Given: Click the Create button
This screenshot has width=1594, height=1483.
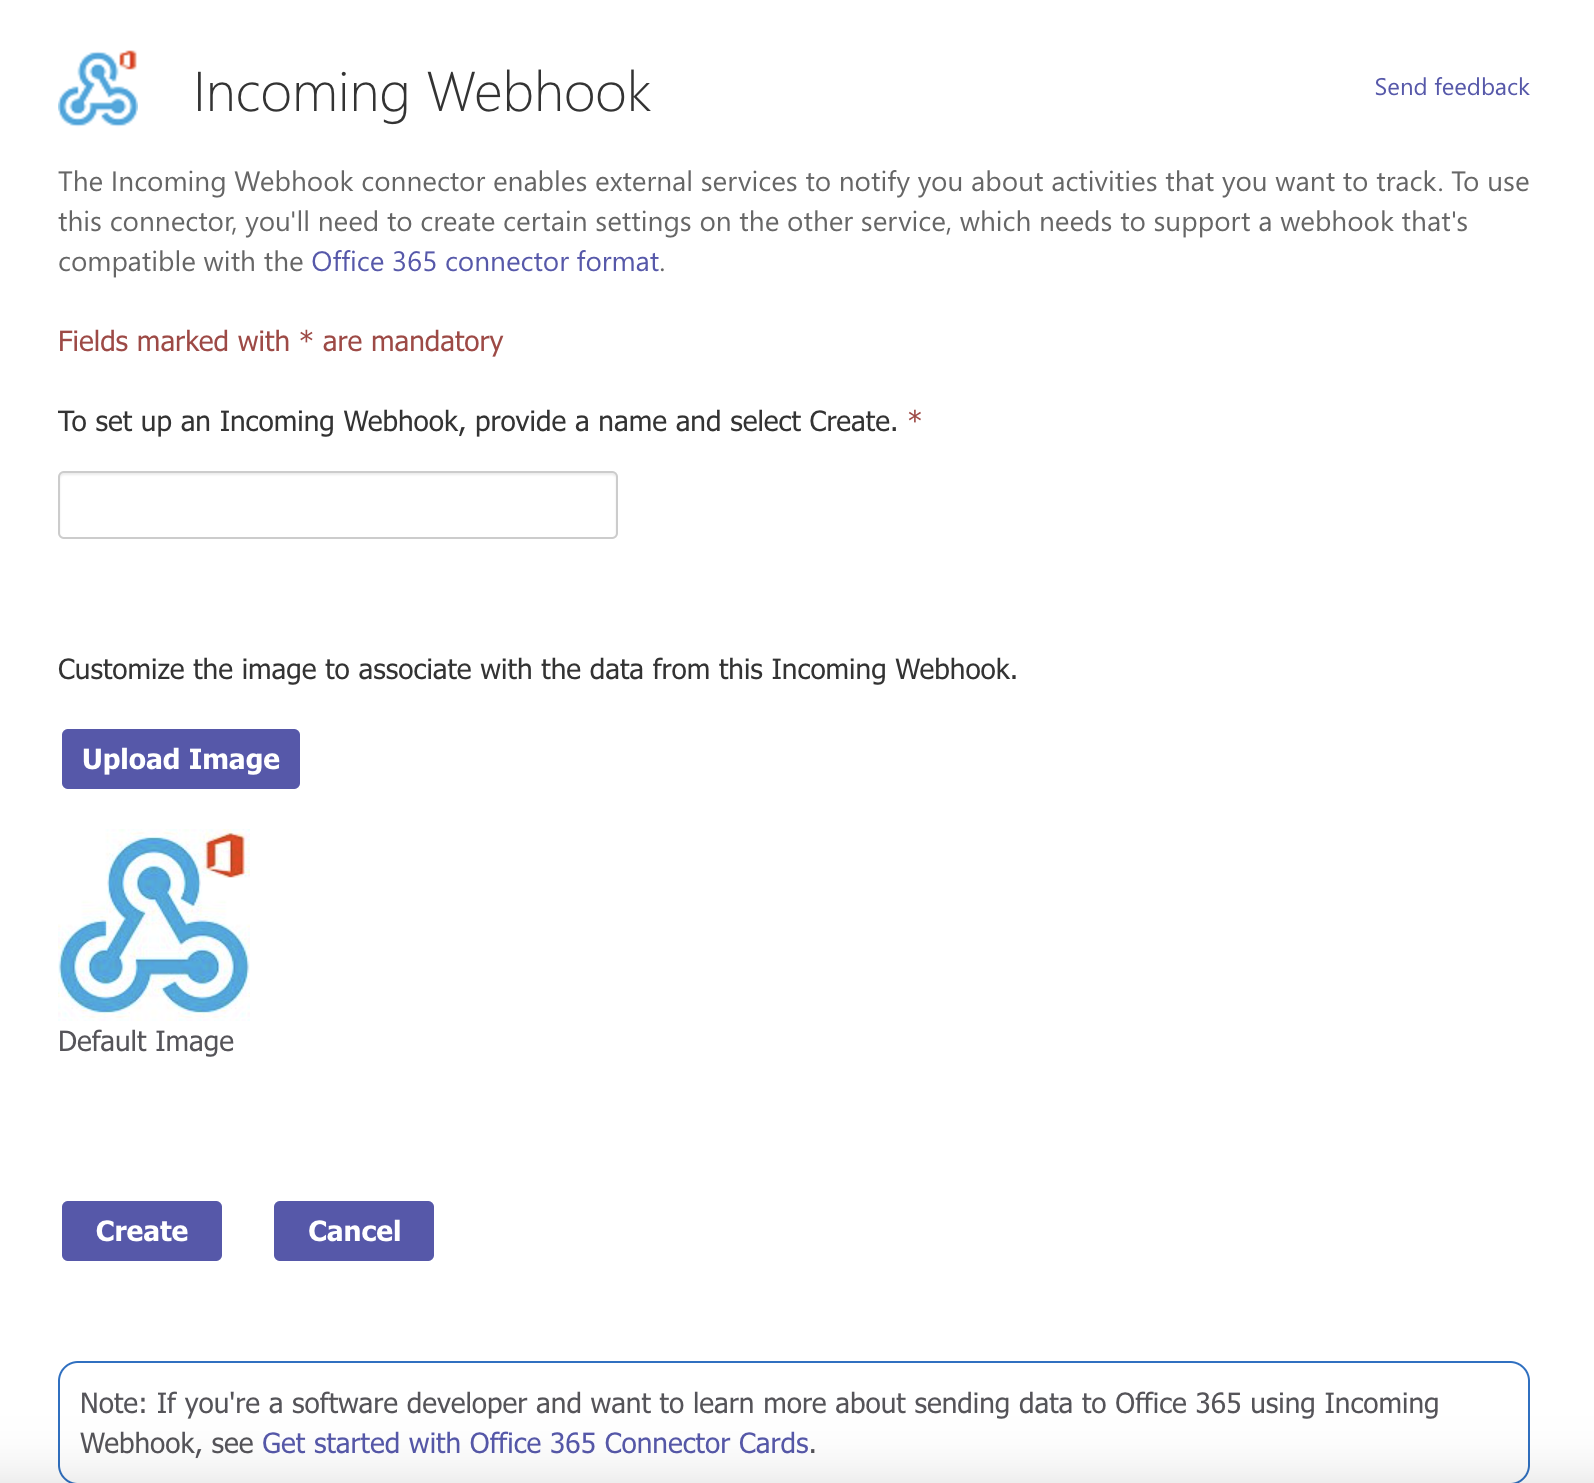Looking at the screenshot, I should [x=142, y=1231].
